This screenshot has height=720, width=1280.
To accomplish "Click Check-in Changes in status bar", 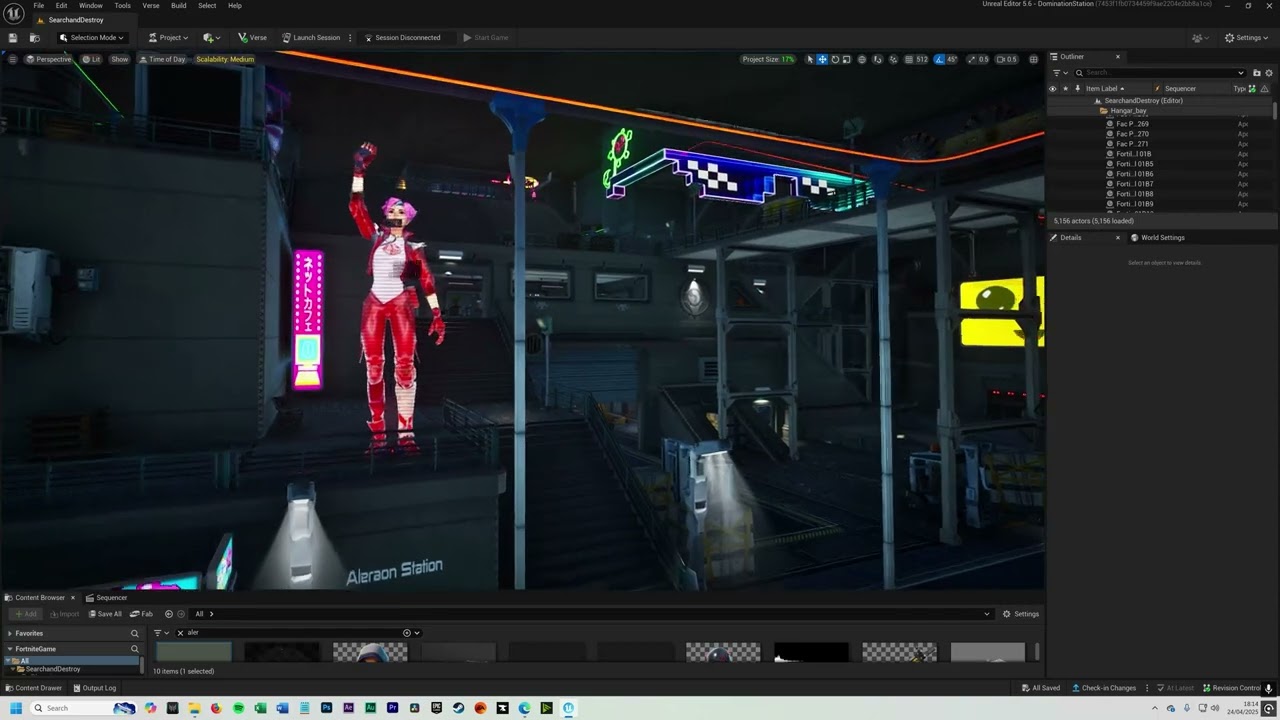I will 1104,688.
